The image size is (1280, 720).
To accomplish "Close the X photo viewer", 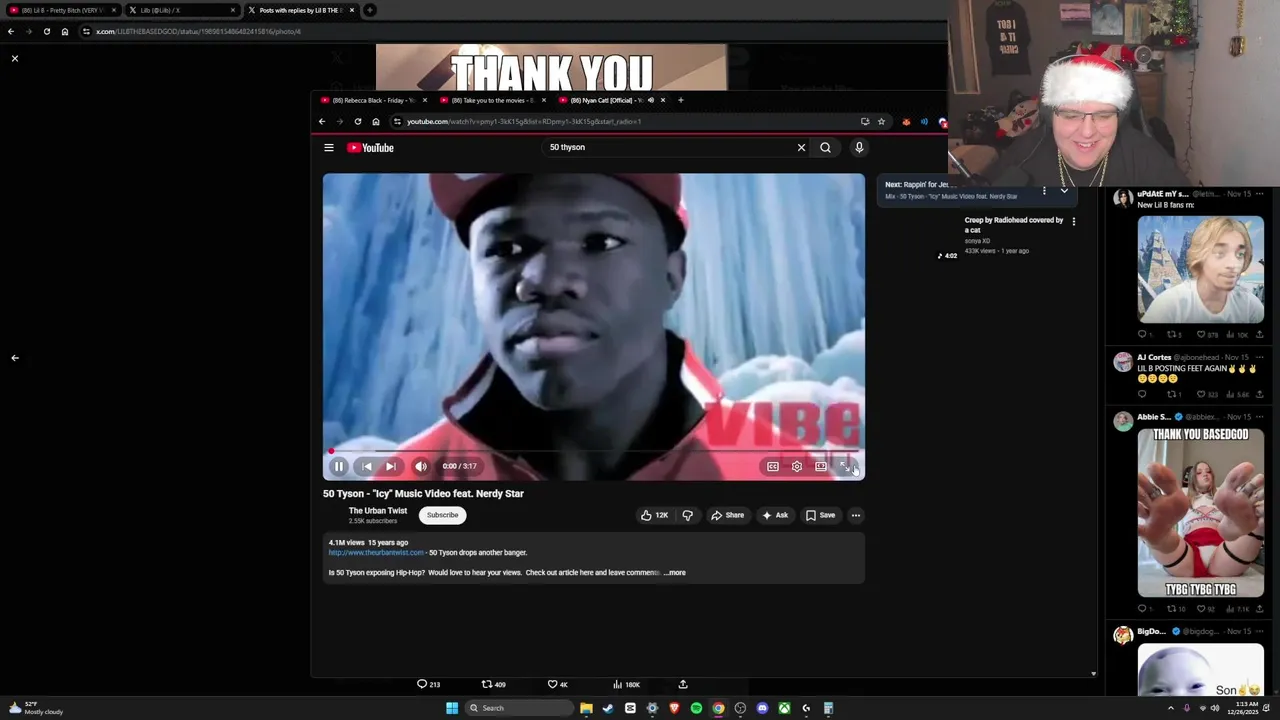I will click(x=15, y=59).
